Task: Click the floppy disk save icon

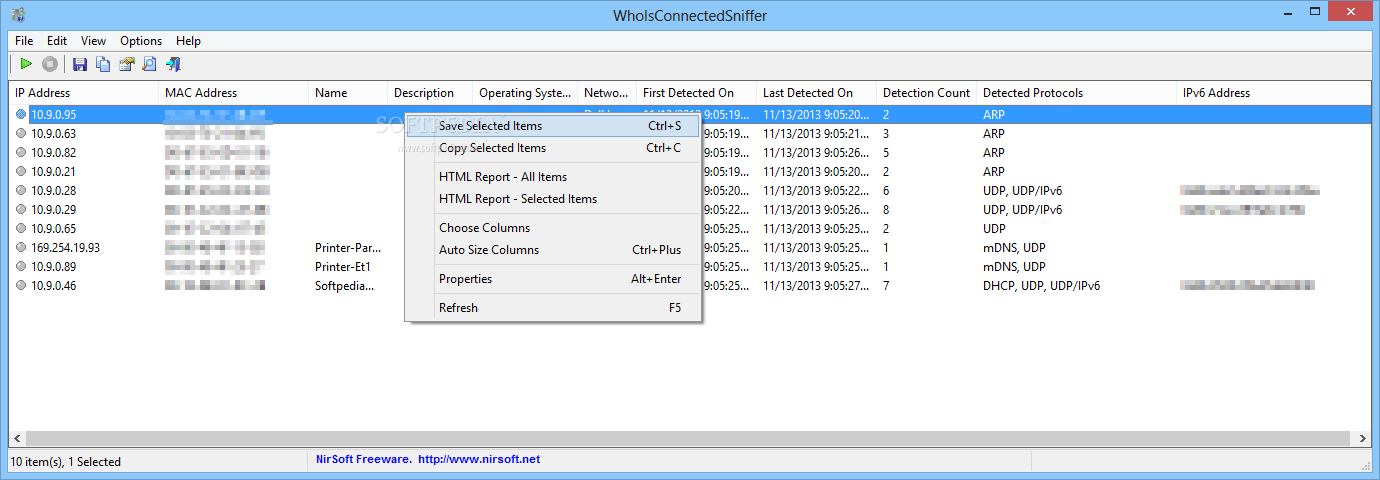Action: pyautogui.click(x=80, y=65)
